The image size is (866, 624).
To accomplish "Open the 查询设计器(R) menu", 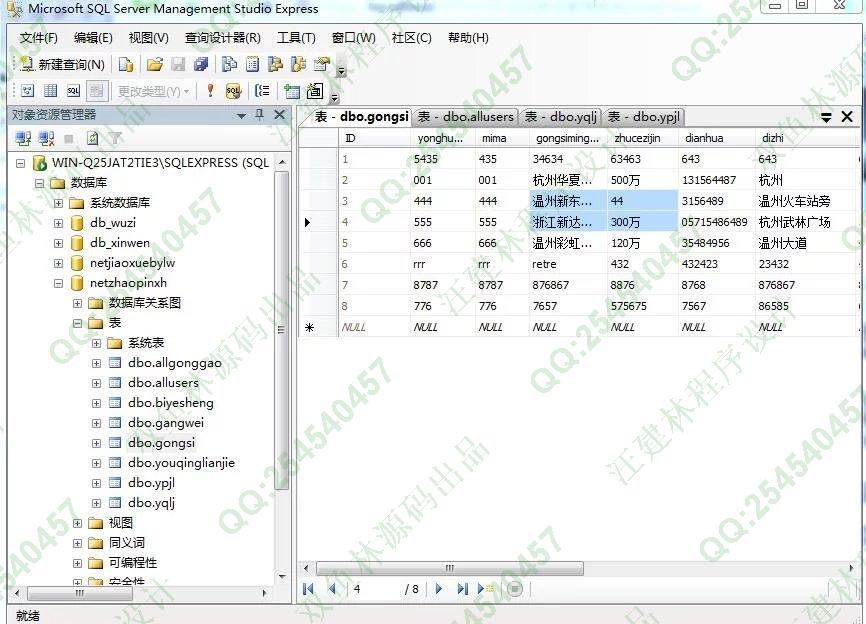I will [x=223, y=38].
